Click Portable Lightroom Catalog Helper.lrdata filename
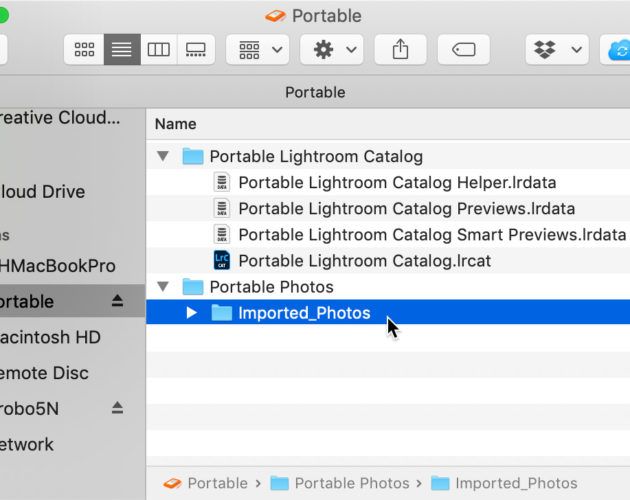Screen dimensions: 630x500 click(x=397, y=182)
